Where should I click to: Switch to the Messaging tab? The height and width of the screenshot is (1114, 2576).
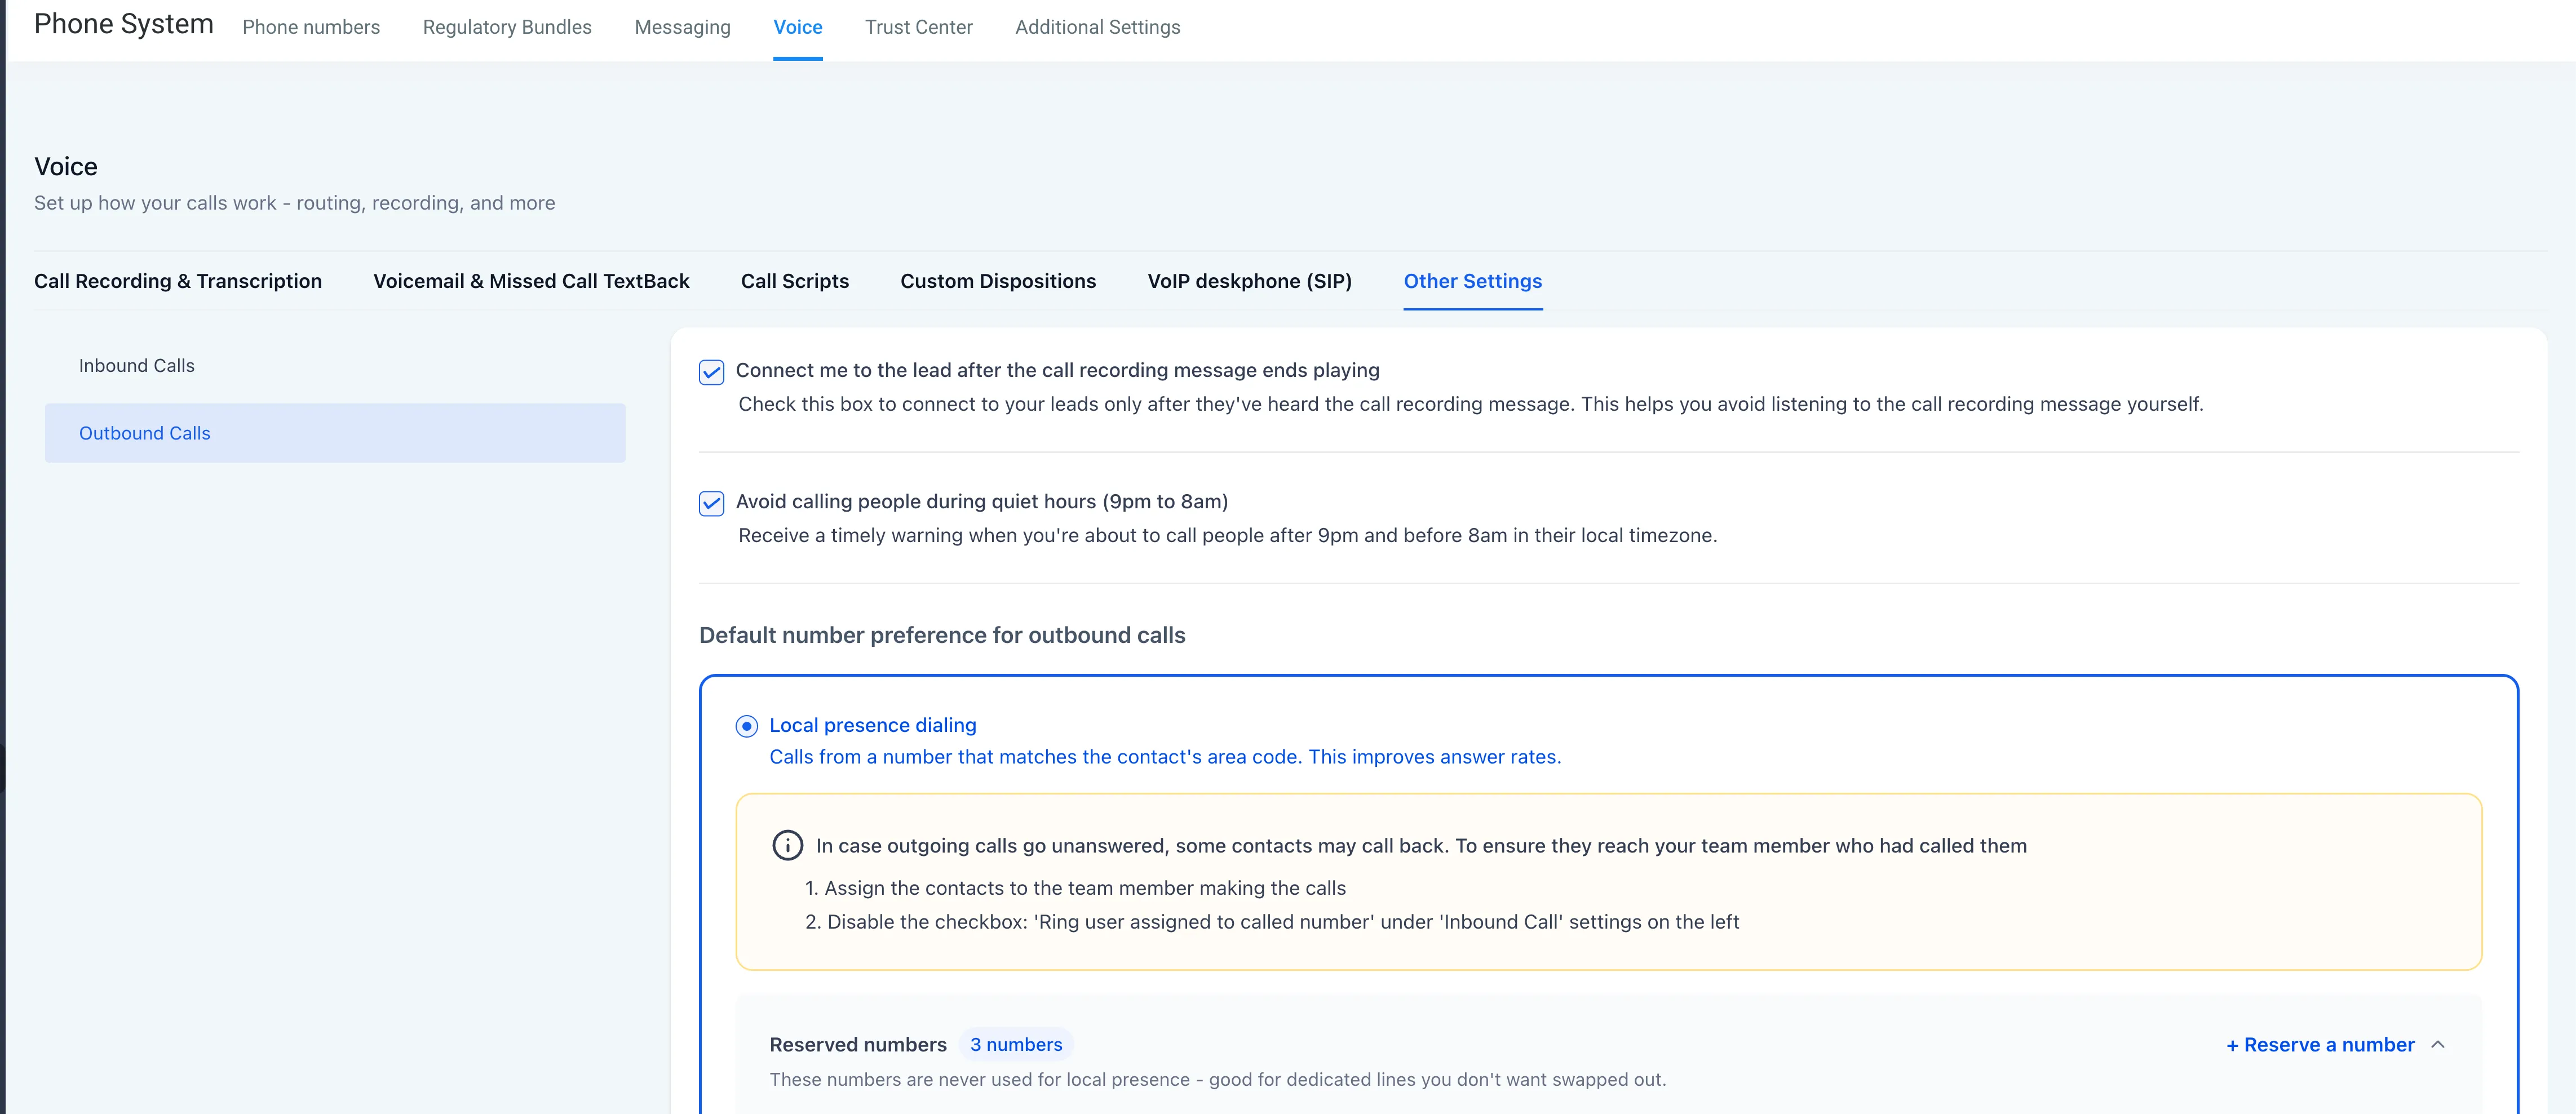(x=682, y=27)
